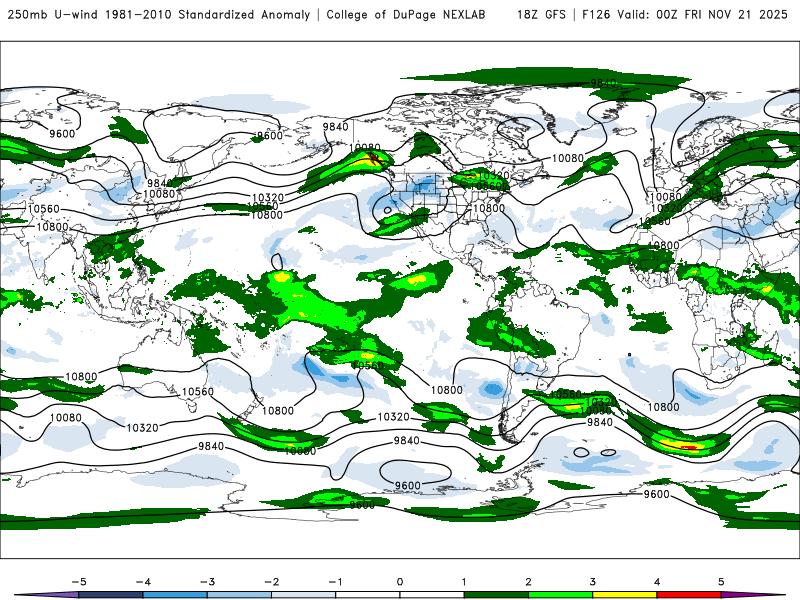Image resolution: width=800 pixels, height=600 pixels.
Task: Click the yellow 3 to 4 colorbar segment
Action: (624, 595)
